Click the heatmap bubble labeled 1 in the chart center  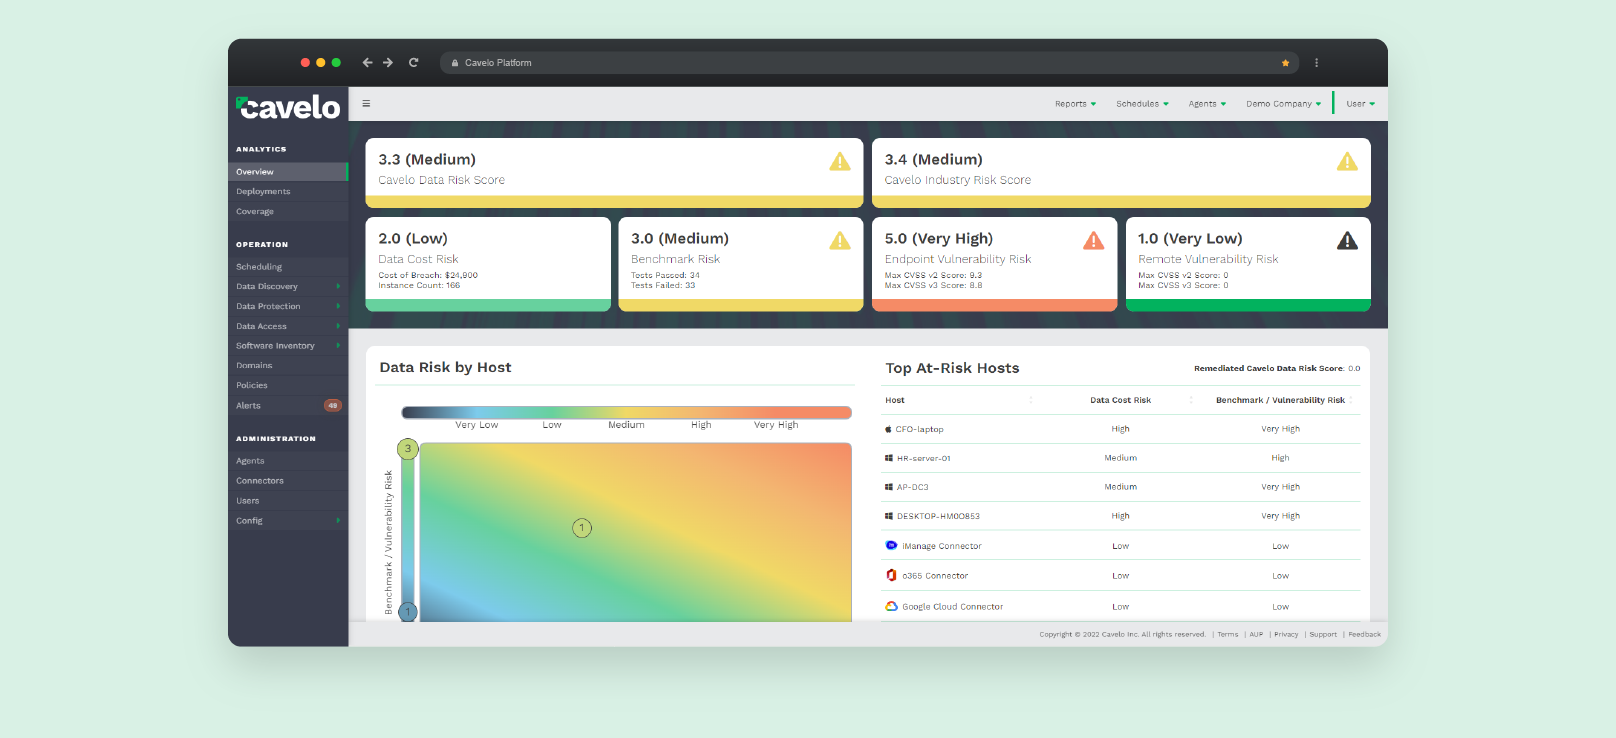(582, 527)
